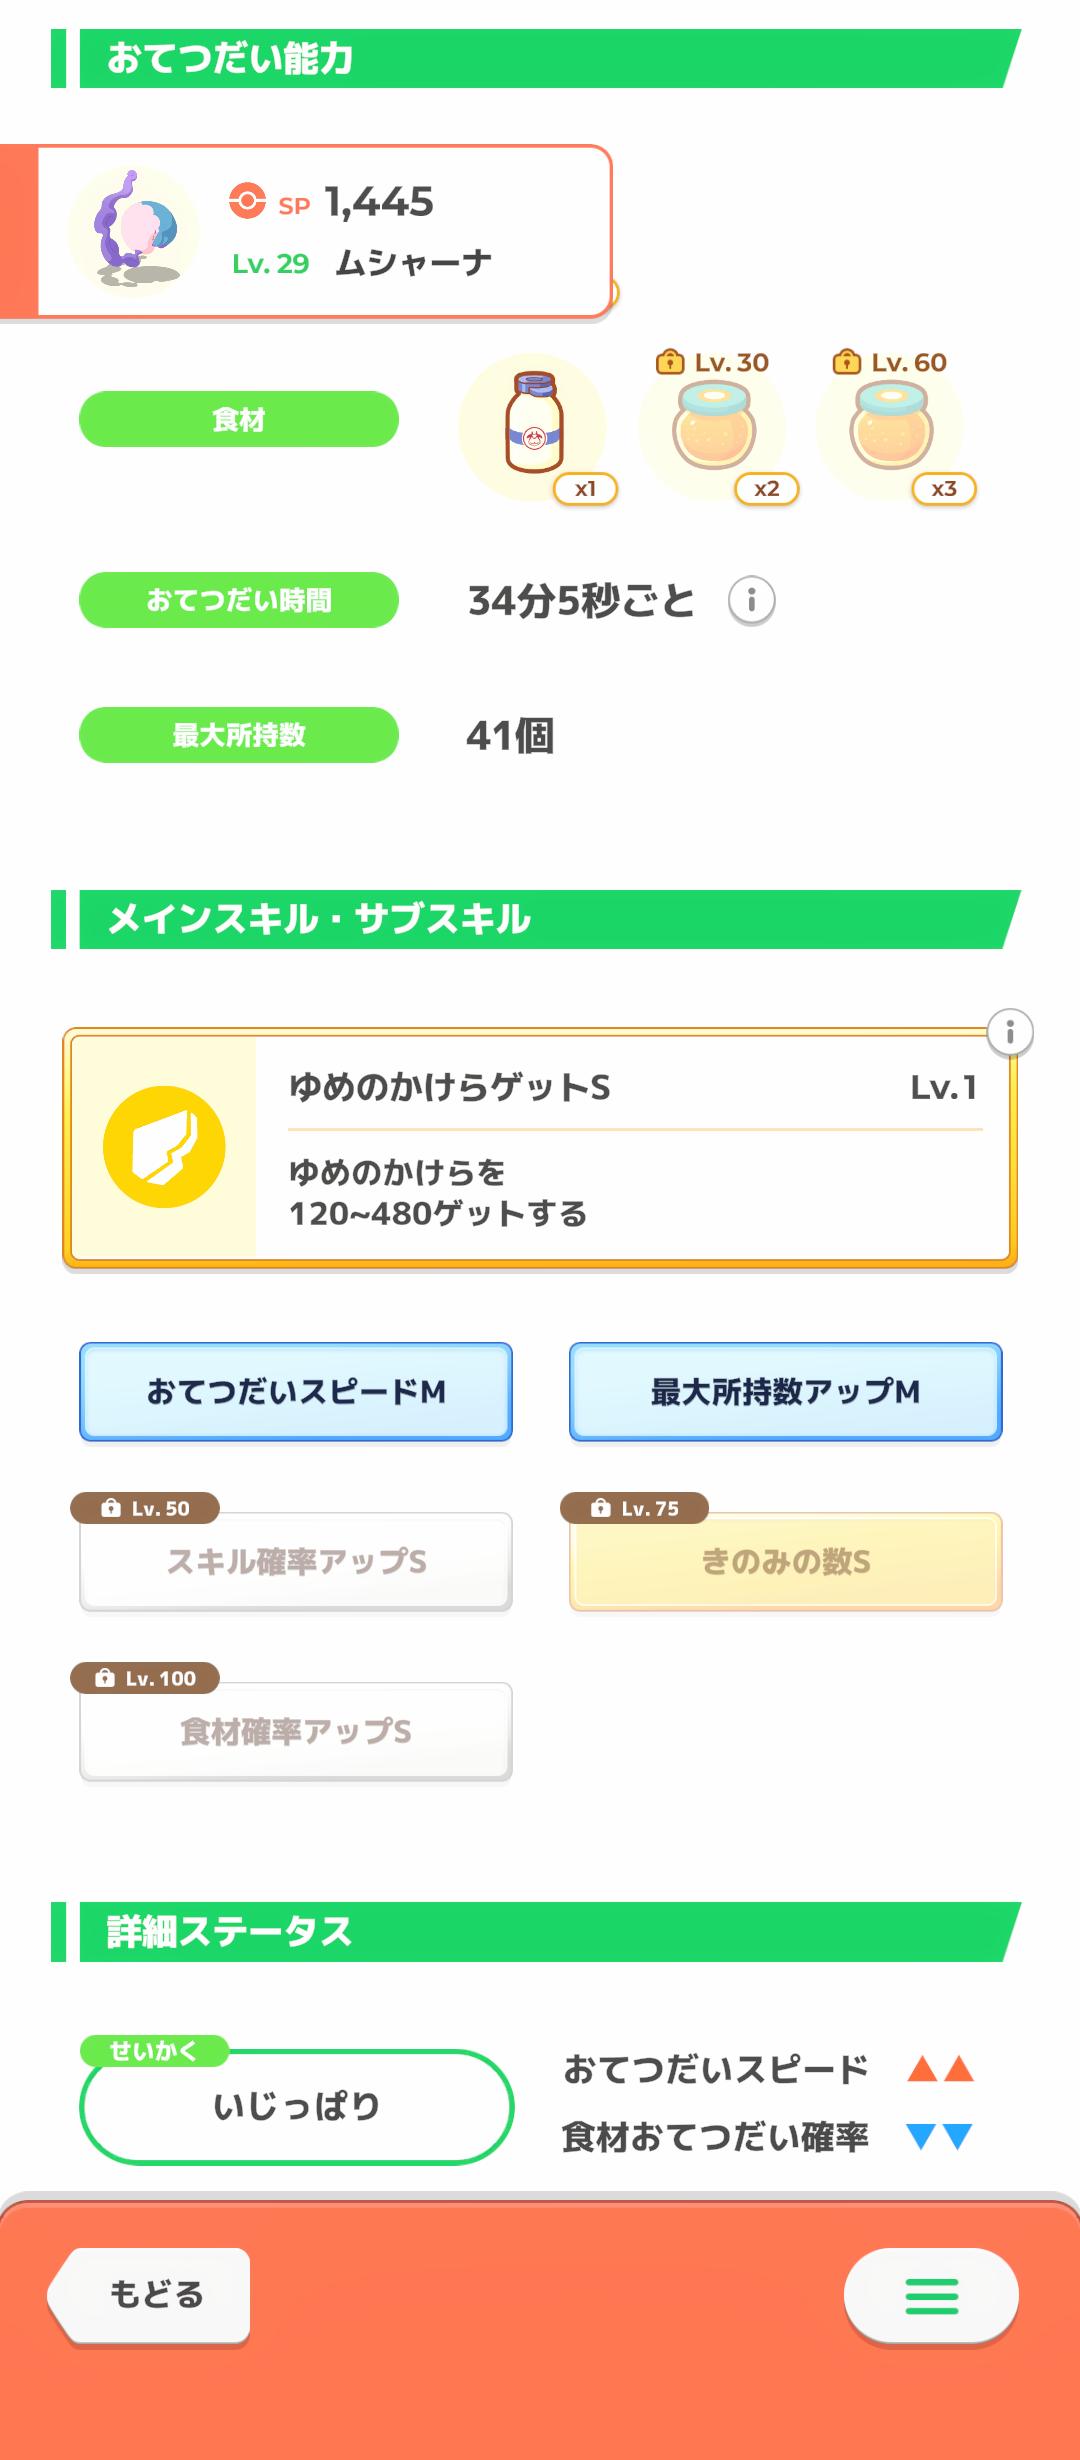Open main skill info icon
Screen dimensions: 1080x2460
pyautogui.click(x=1010, y=1032)
